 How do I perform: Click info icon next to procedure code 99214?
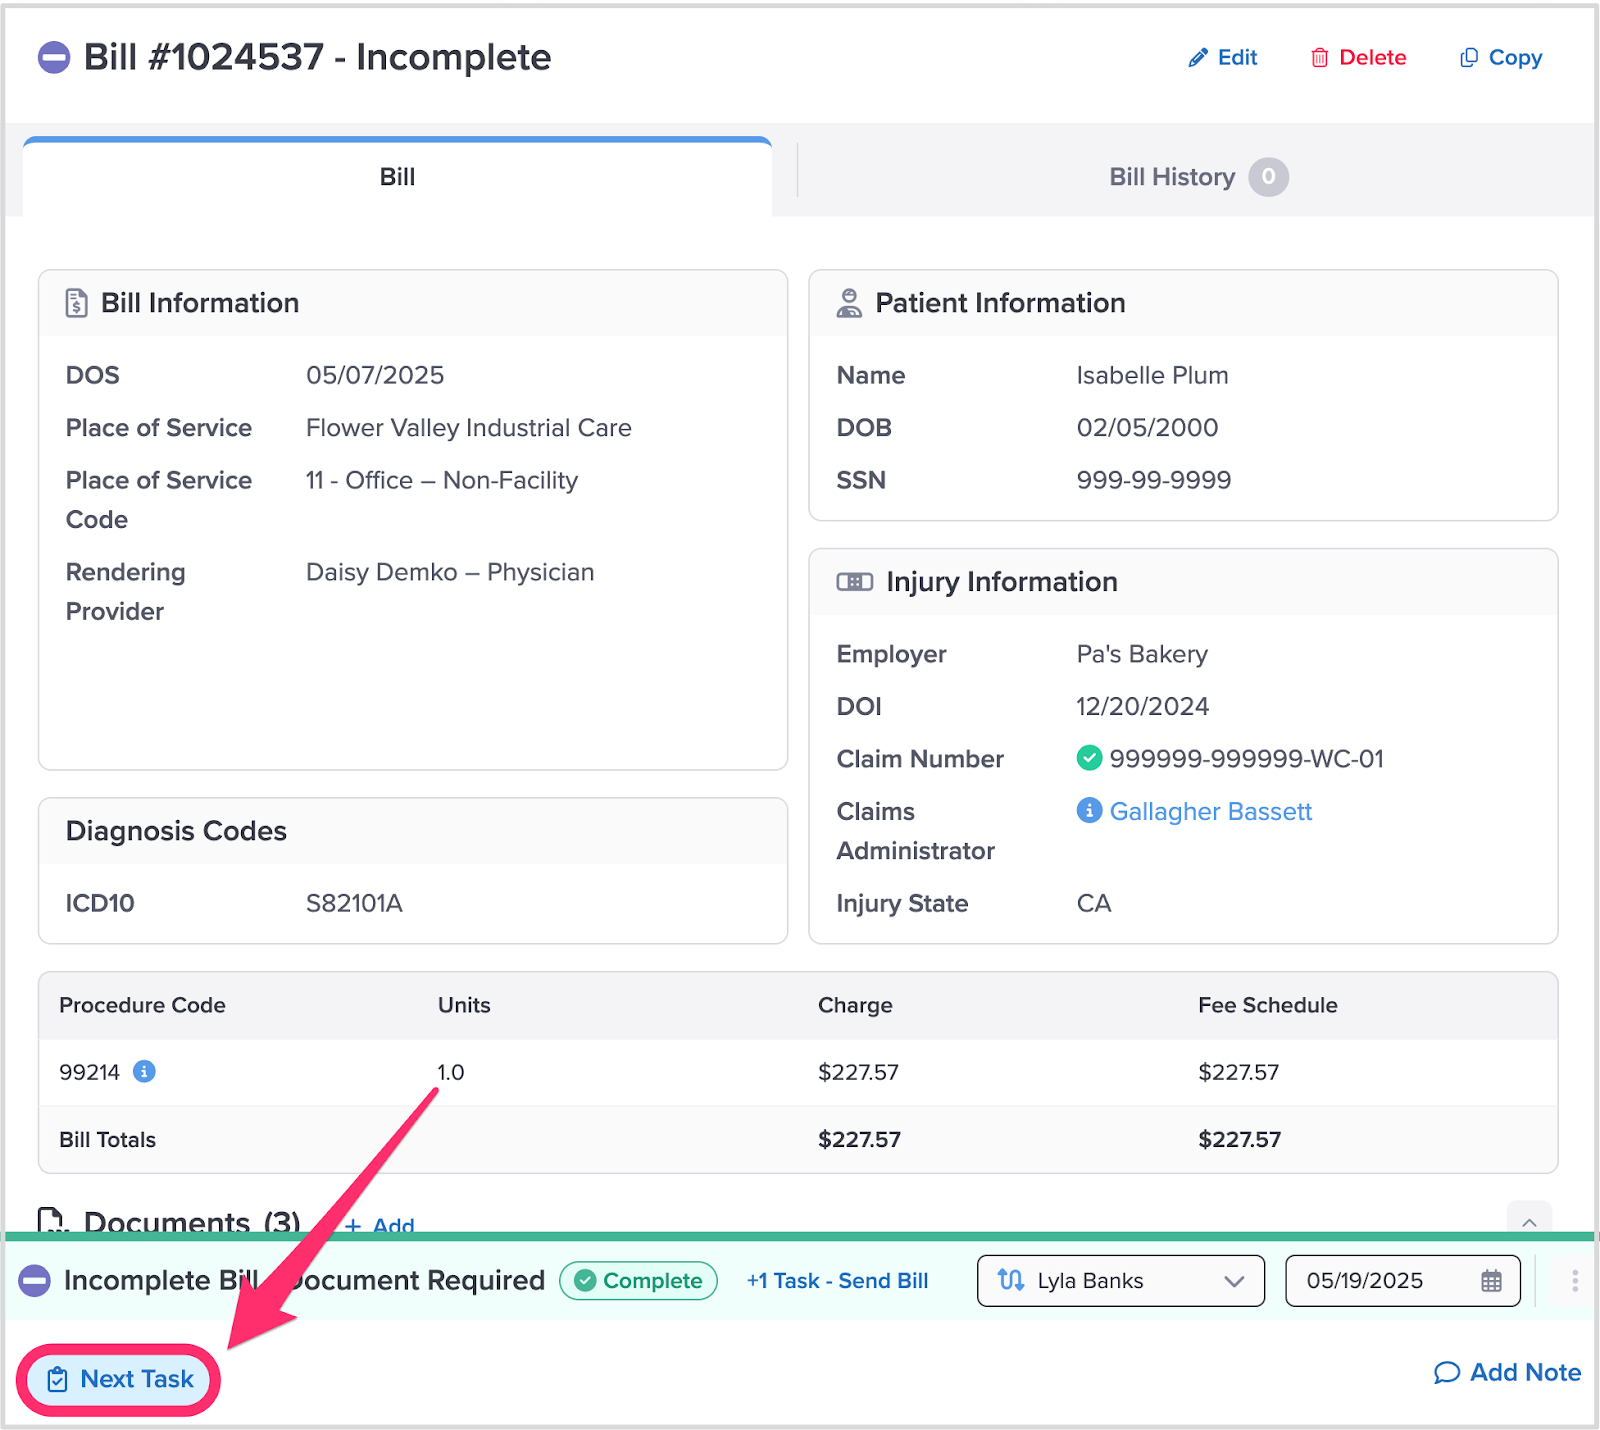click(x=144, y=1072)
